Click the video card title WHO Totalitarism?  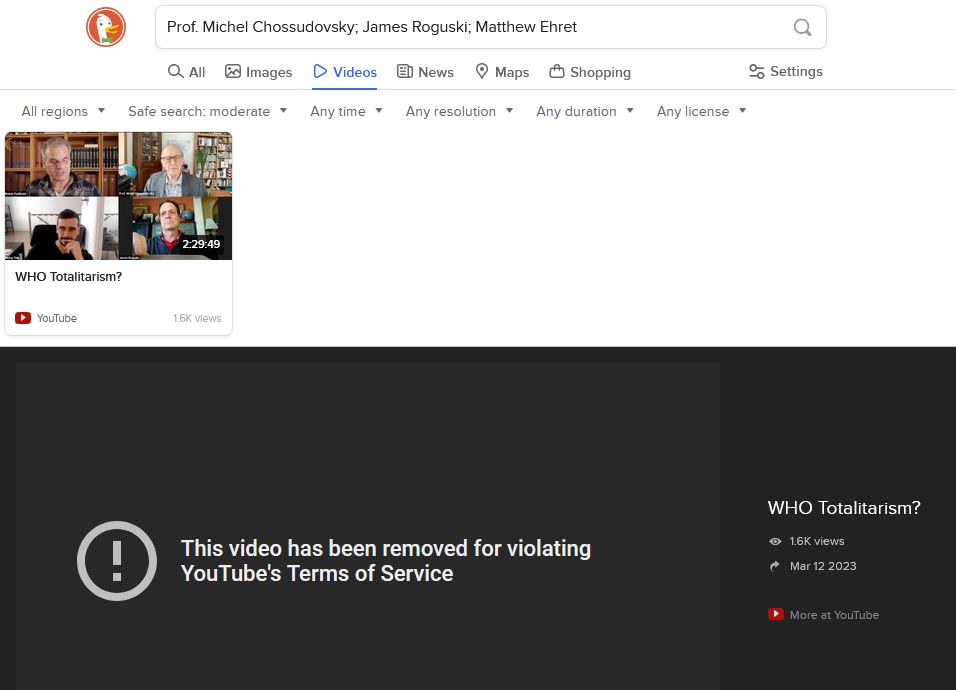click(x=68, y=277)
